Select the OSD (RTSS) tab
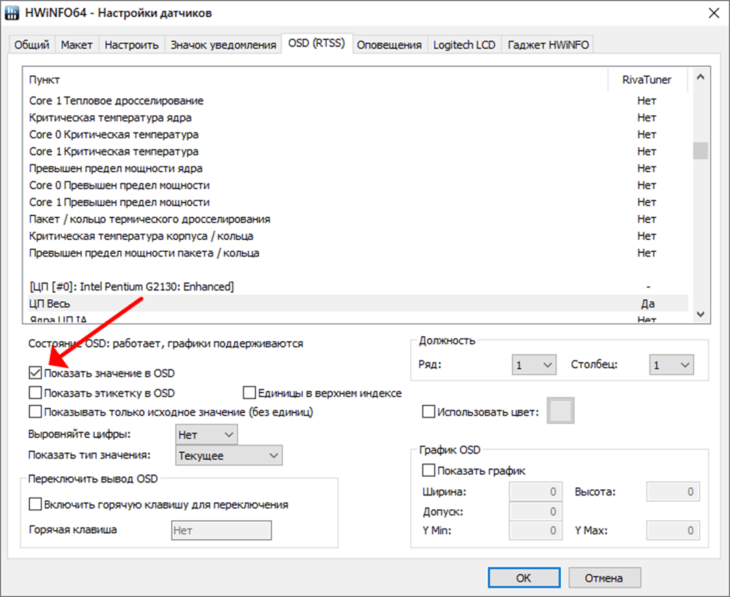This screenshot has width=730, height=597. click(317, 43)
